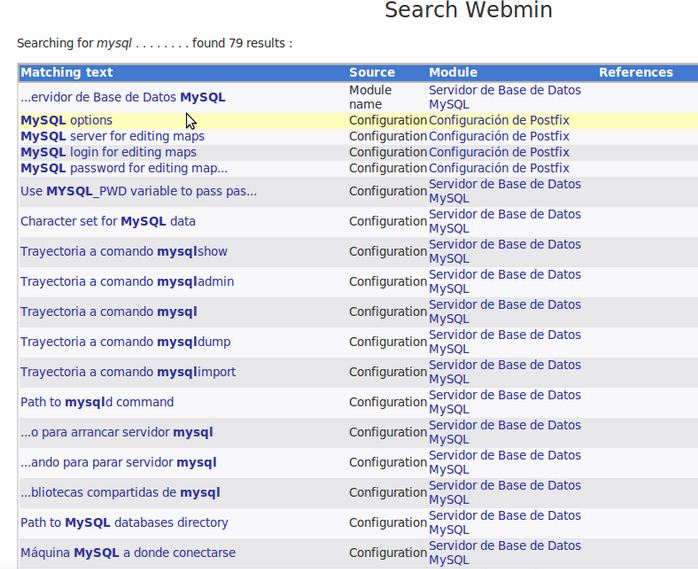This screenshot has width=698, height=569.
Task: Select 'Path to MySQL databases directory' link
Action: click(124, 522)
